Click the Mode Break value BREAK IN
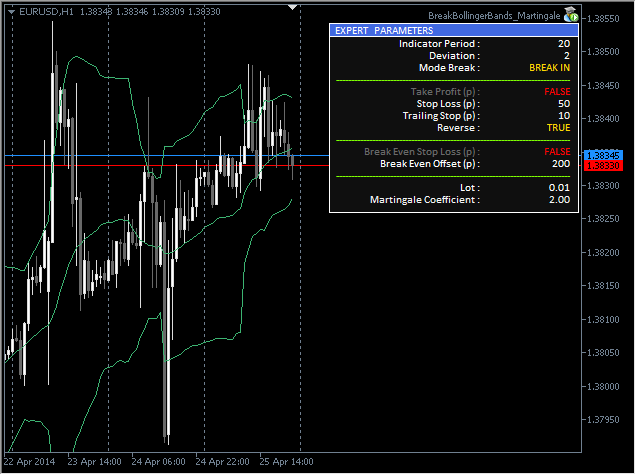636x475 pixels. coord(549,68)
